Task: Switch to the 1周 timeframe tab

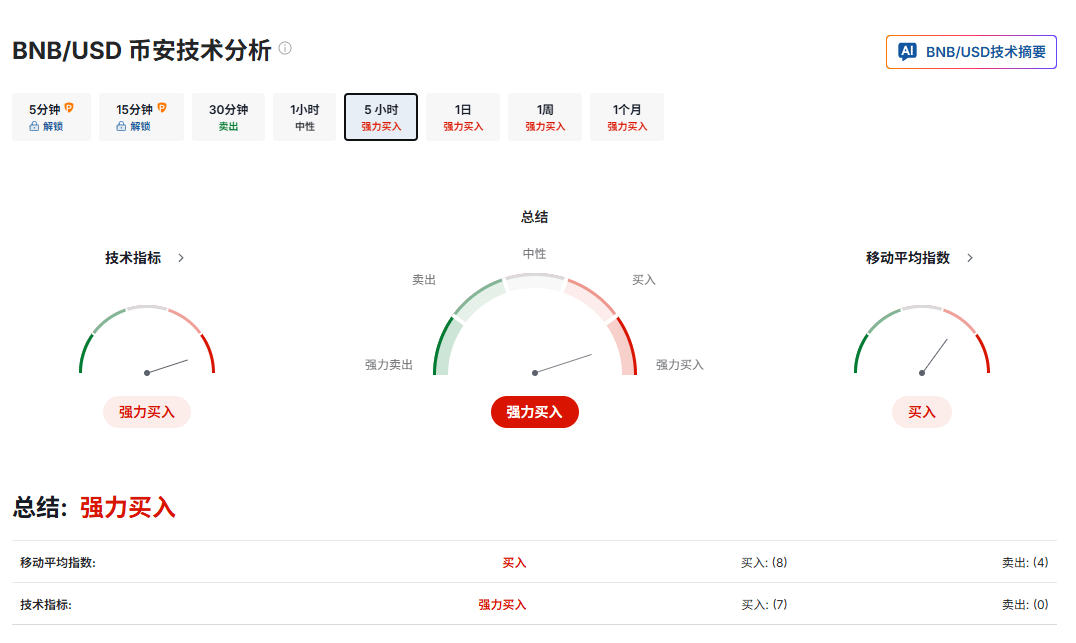Action: coord(545,117)
